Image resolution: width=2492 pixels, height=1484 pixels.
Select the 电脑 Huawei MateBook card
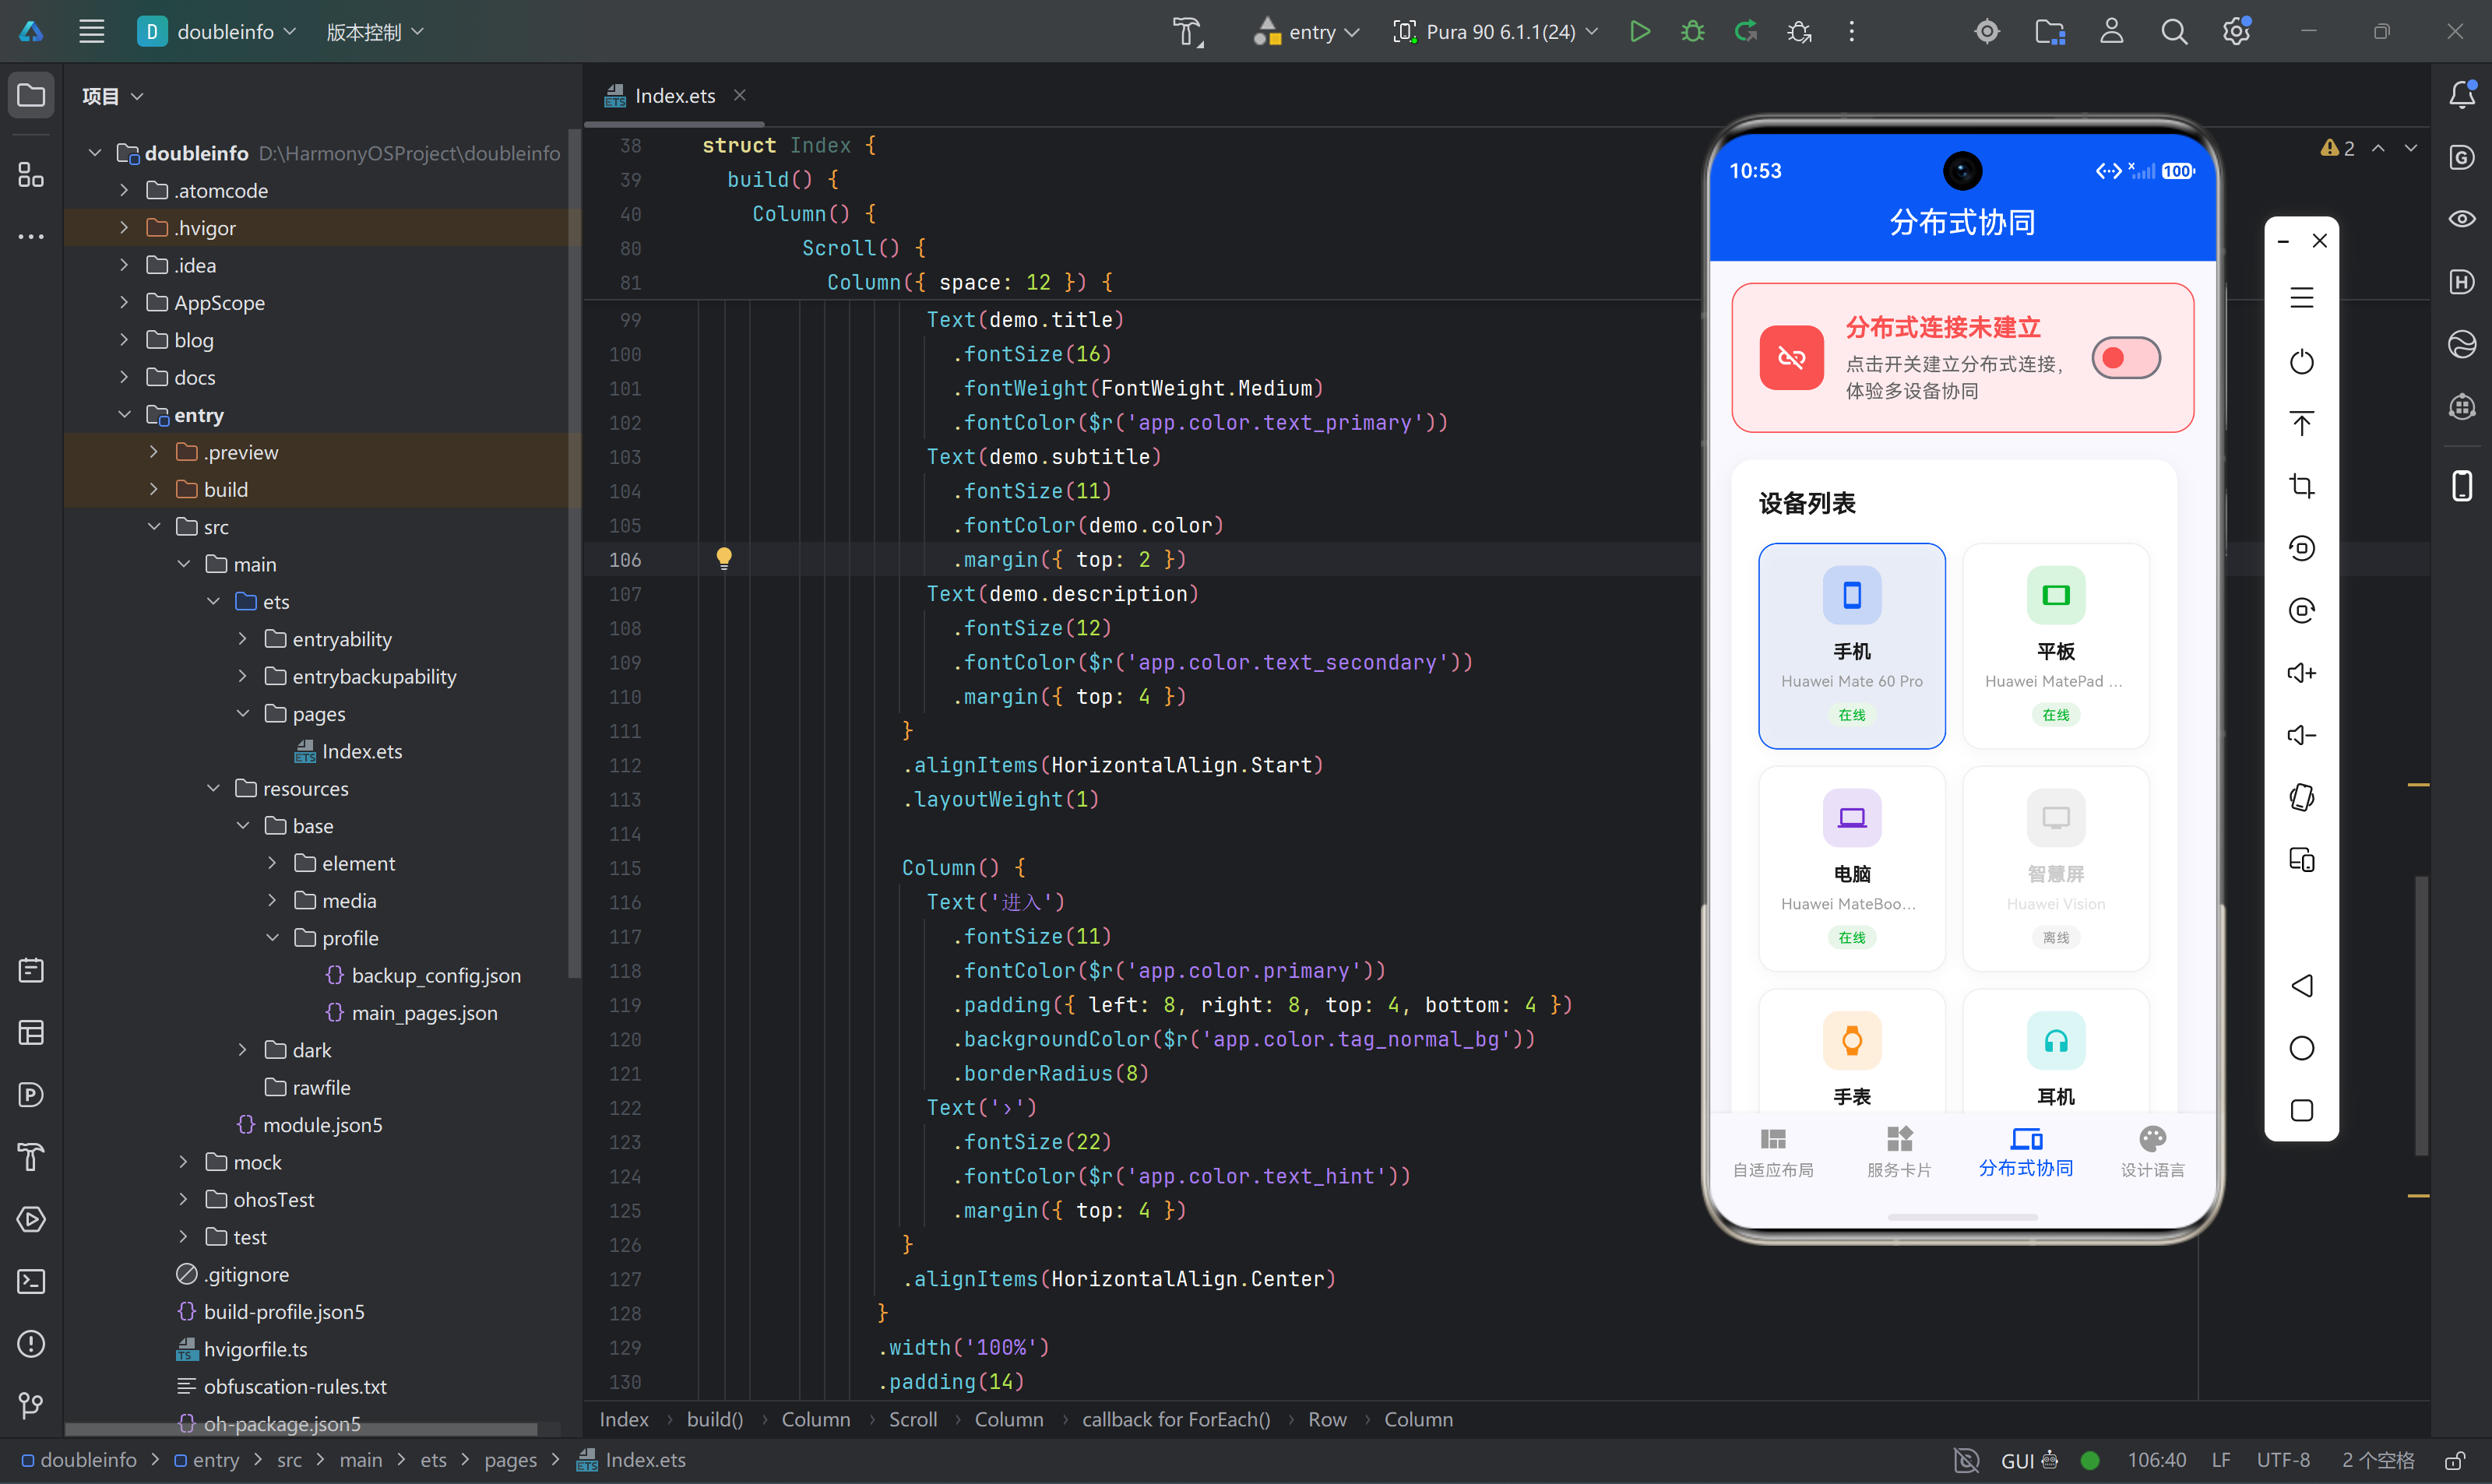click(x=1852, y=868)
